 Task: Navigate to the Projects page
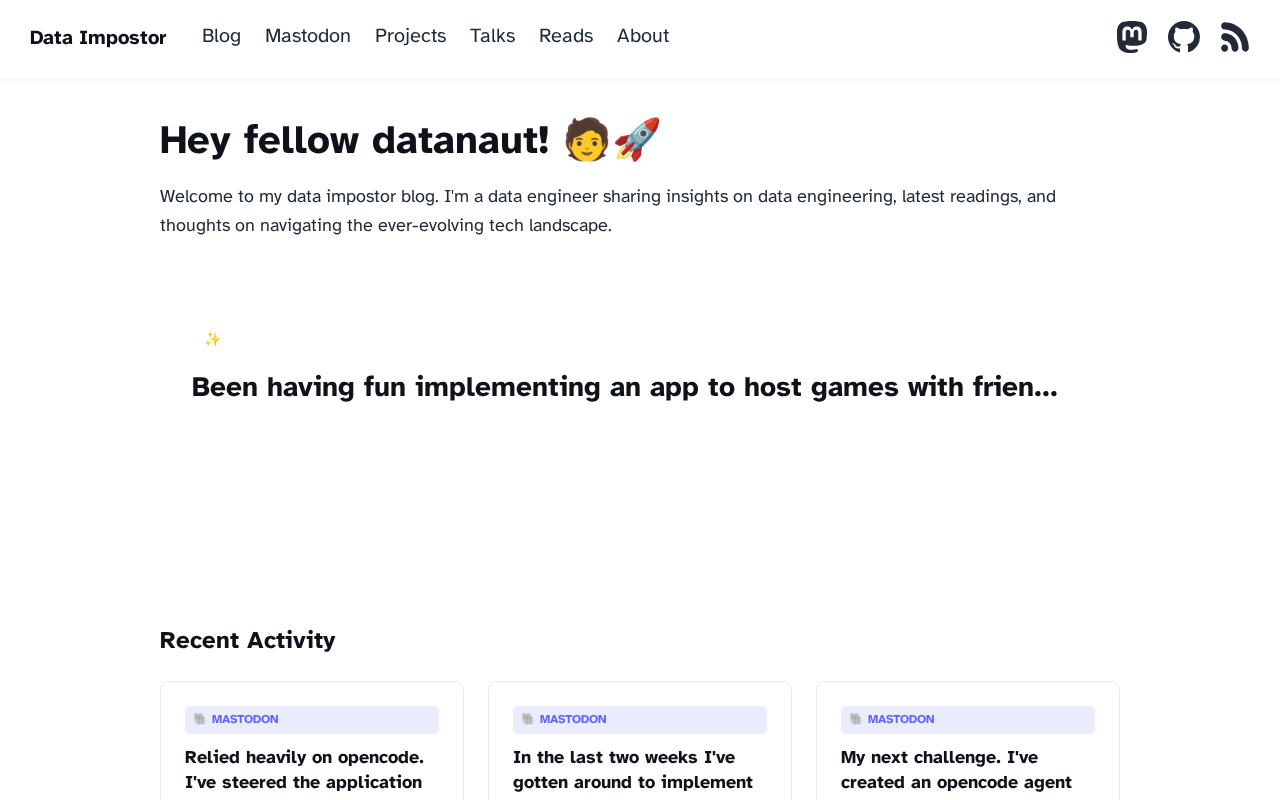pyautogui.click(x=410, y=36)
